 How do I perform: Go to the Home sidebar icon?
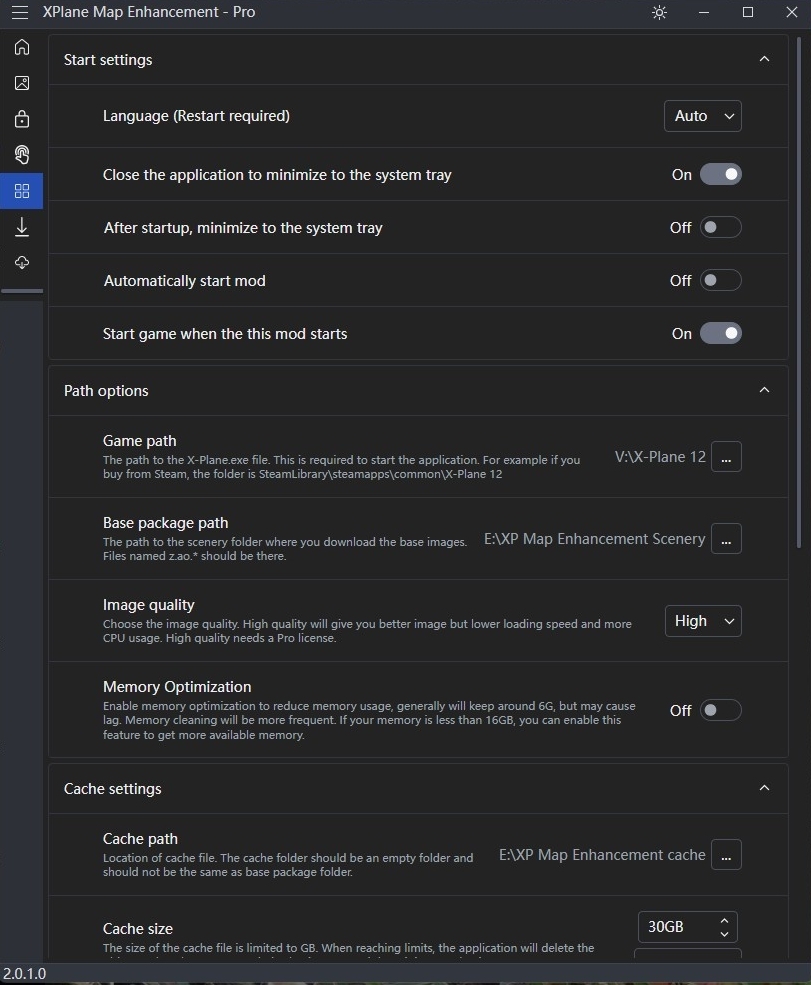click(22, 47)
